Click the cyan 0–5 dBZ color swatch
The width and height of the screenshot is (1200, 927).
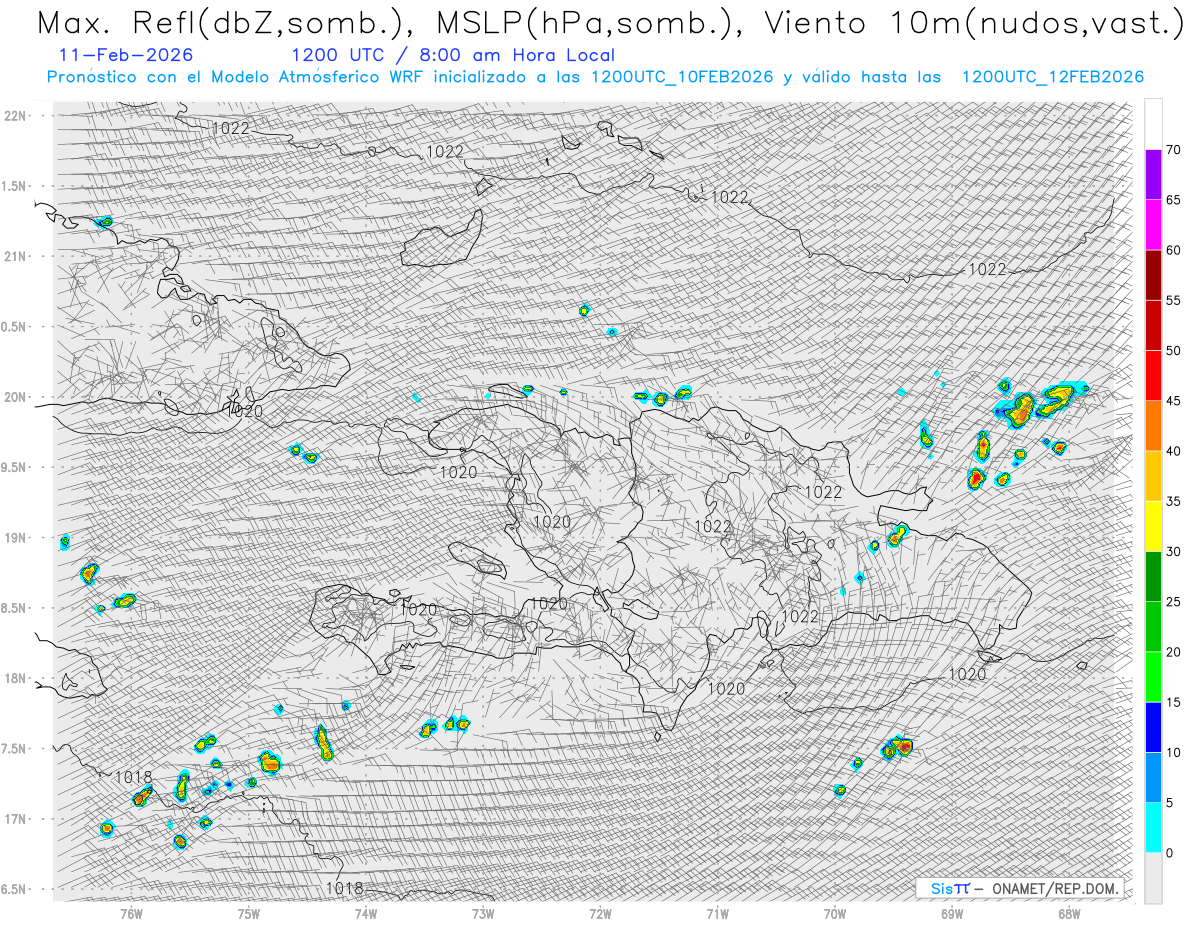pos(1153,828)
